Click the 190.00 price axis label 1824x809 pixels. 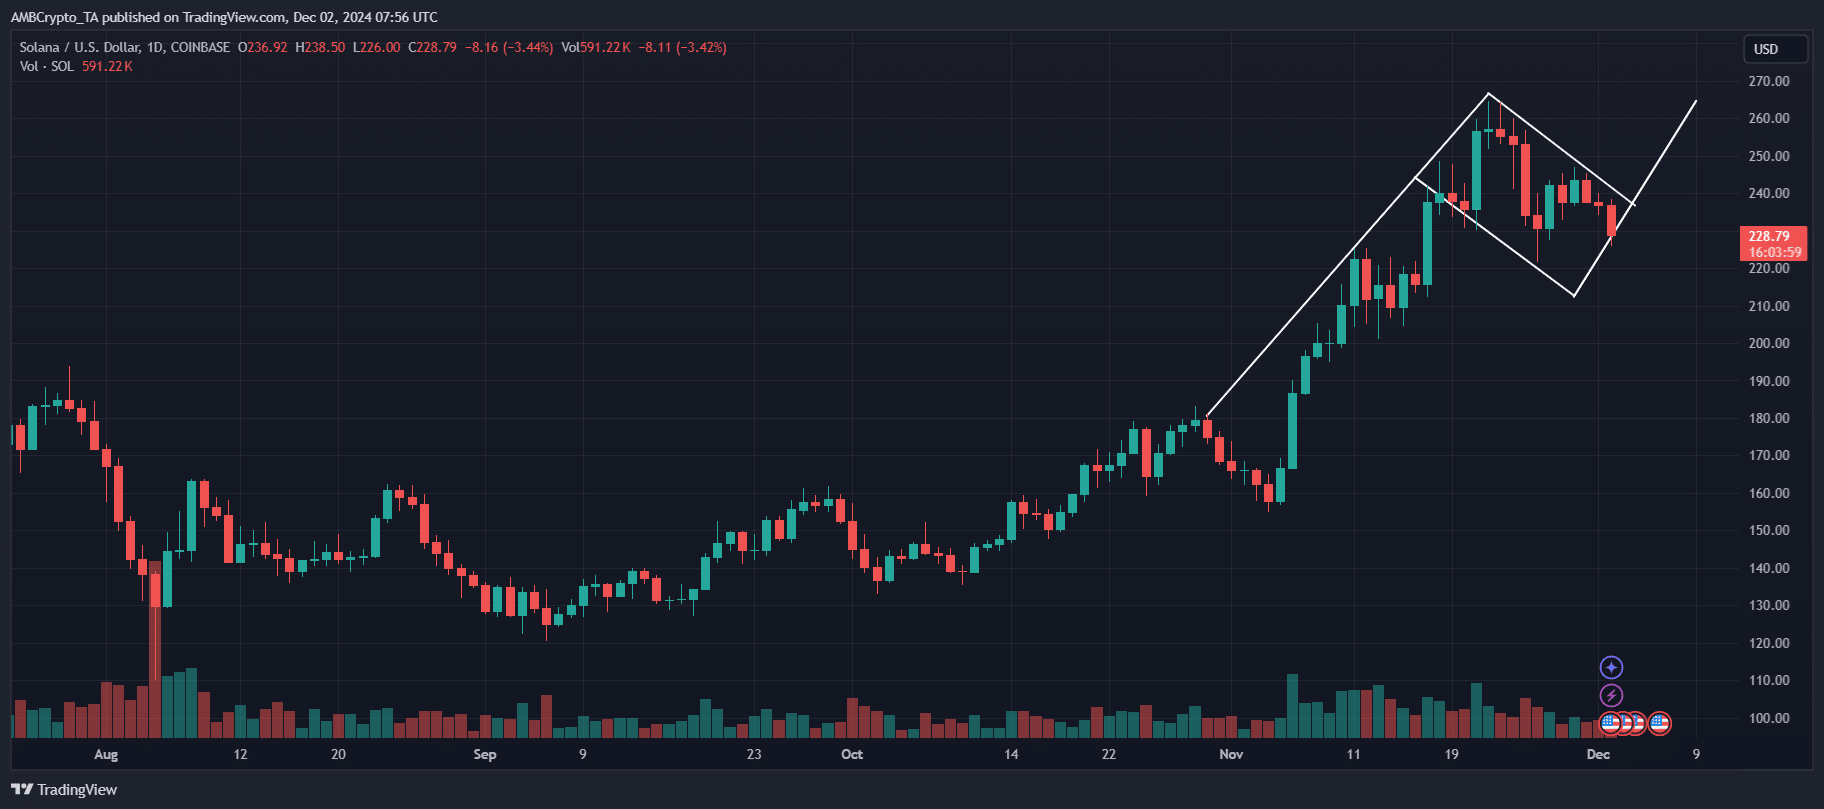click(1769, 381)
